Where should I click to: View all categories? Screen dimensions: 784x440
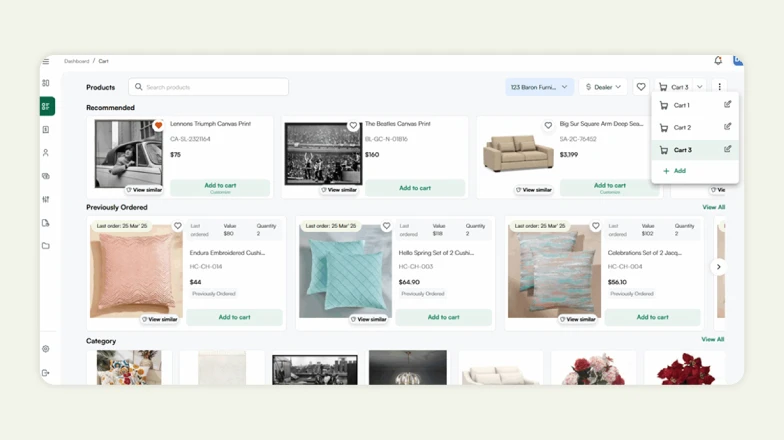pos(712,339)
